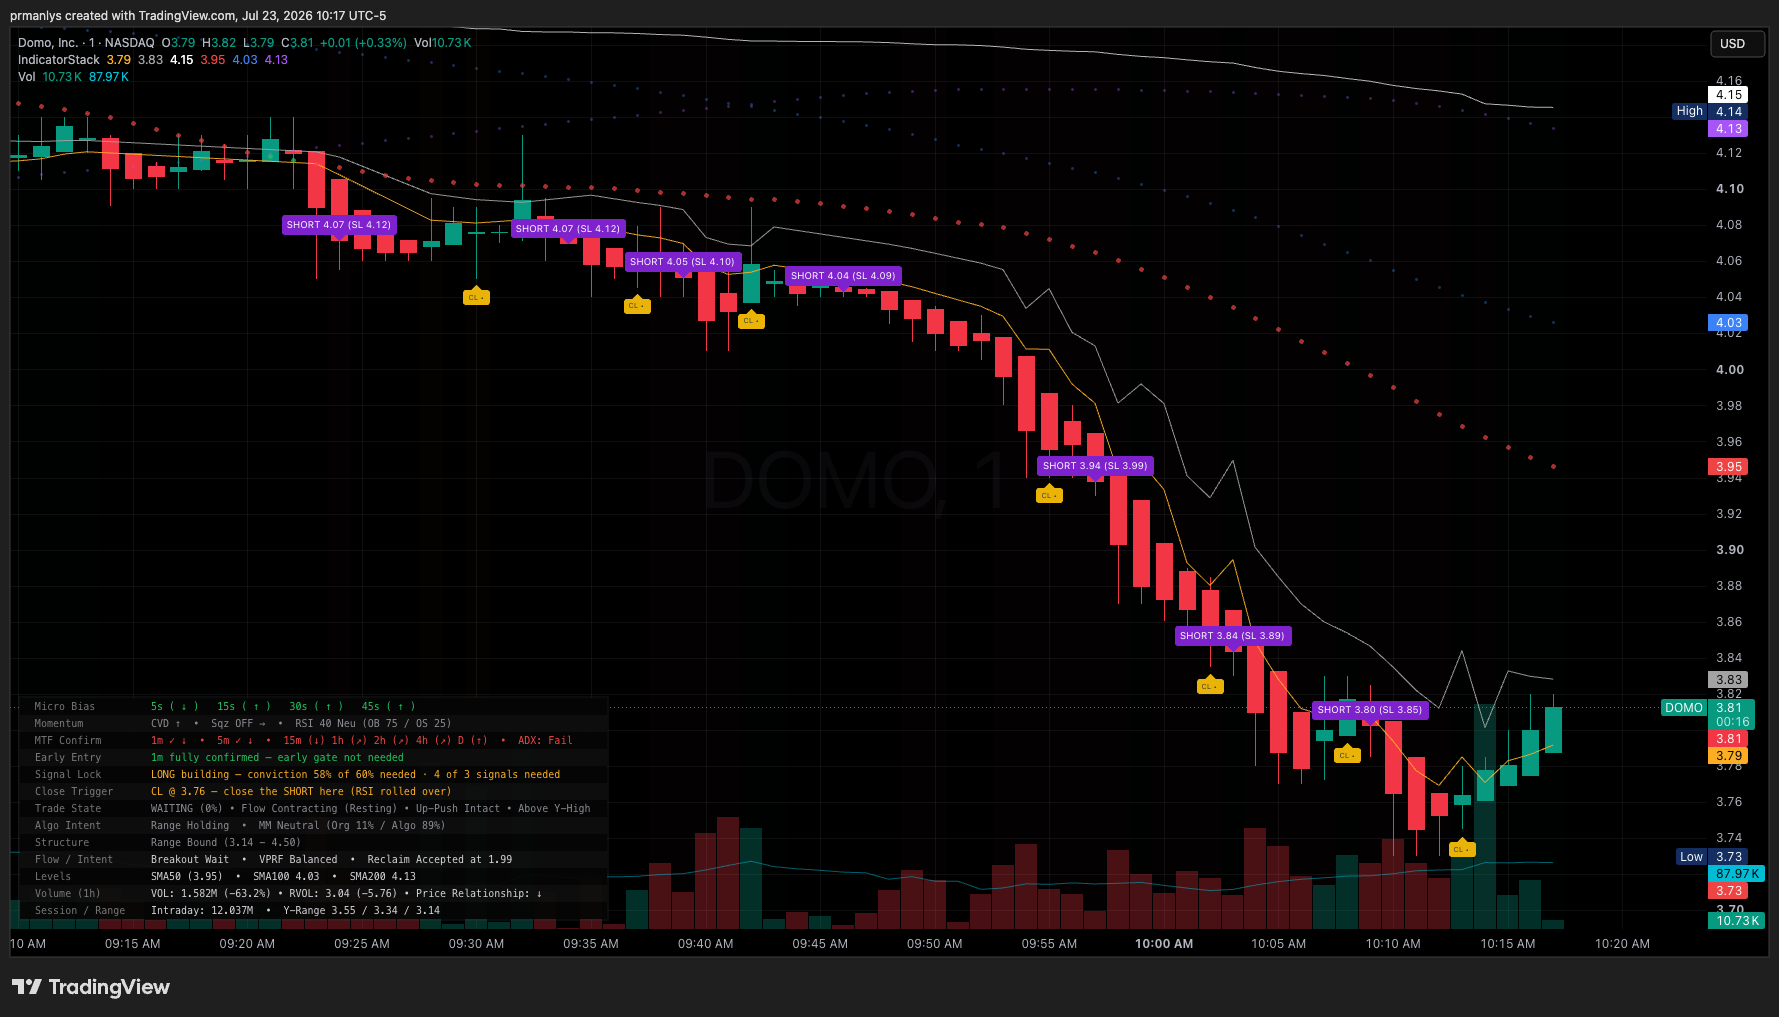Click the 10:10 AM time axis label
Viewport: 1779px width, 1017px height.
click(1393, 944)
